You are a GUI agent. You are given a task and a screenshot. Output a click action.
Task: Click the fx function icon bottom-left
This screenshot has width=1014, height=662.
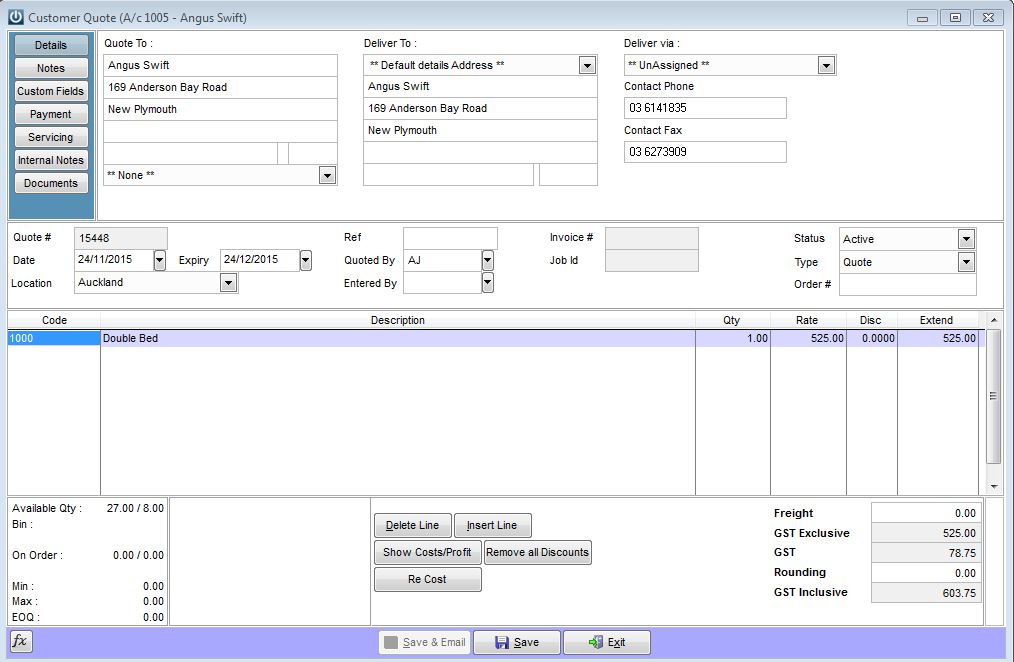[20, 641]
